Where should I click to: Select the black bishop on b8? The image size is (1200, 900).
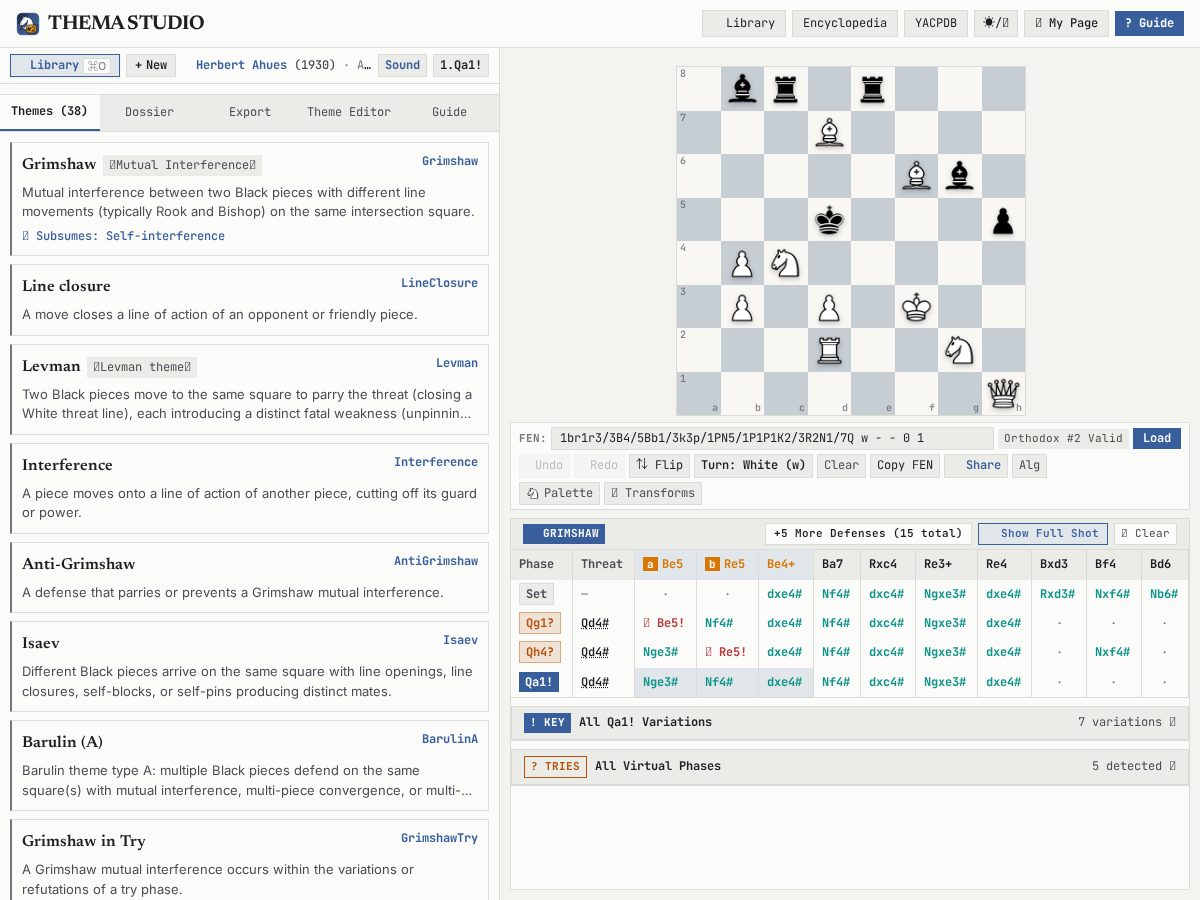(x=741, y=88)
